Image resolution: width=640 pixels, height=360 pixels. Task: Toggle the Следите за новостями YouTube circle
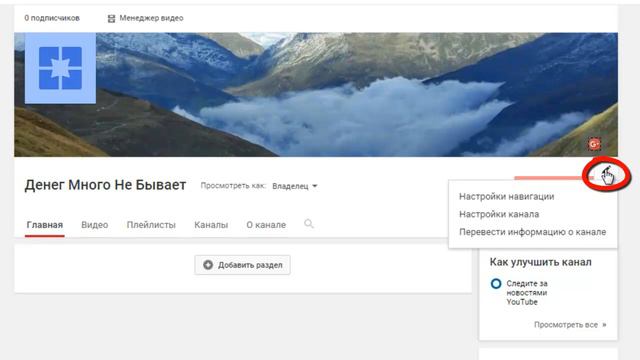[496, 283]
